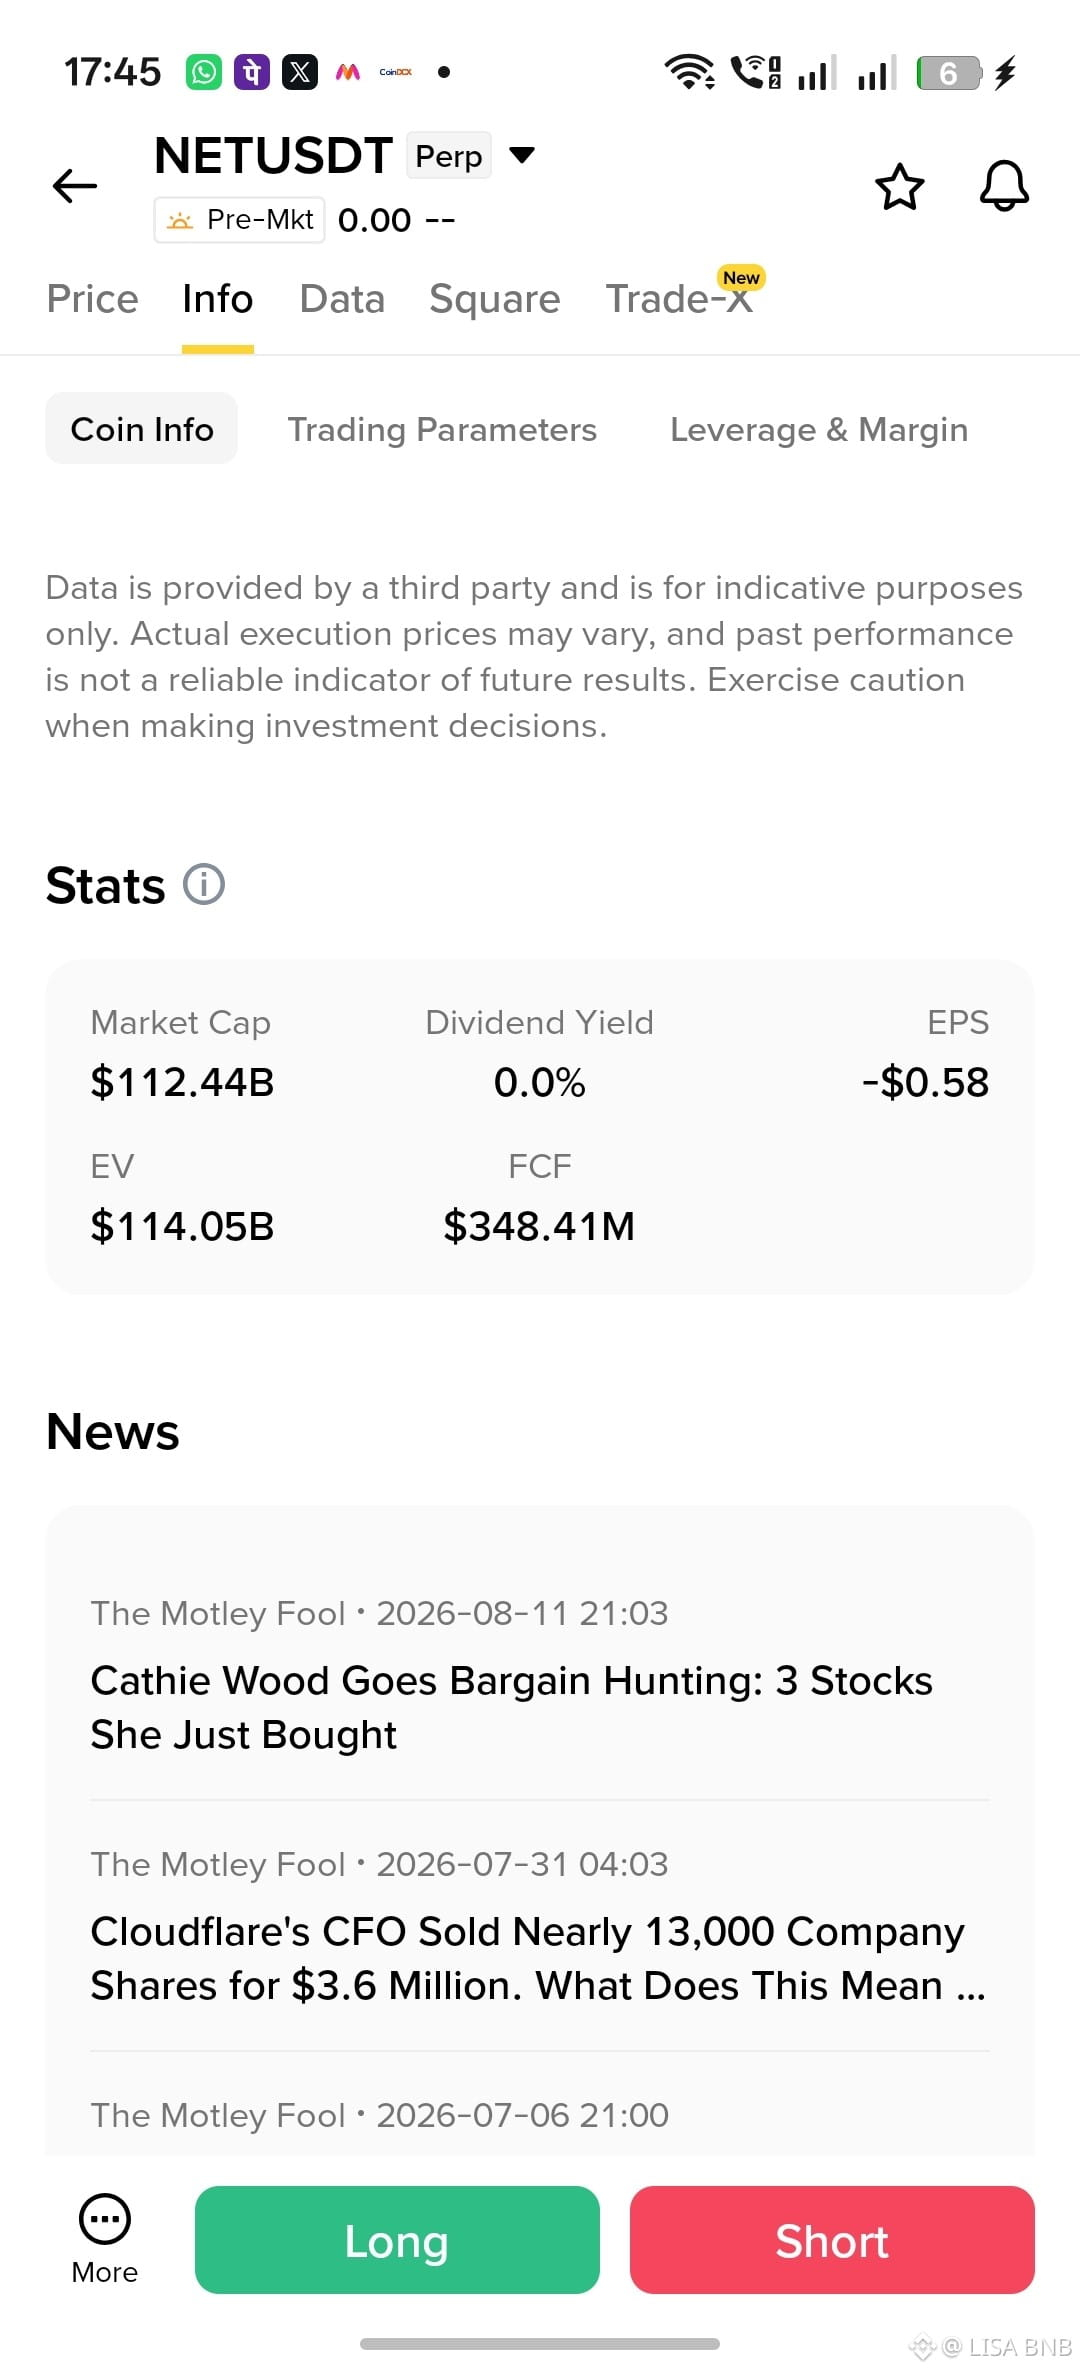Tap the back arrow icon
The height and width of the screenshot is (2372, 1080).
point(75,186)
